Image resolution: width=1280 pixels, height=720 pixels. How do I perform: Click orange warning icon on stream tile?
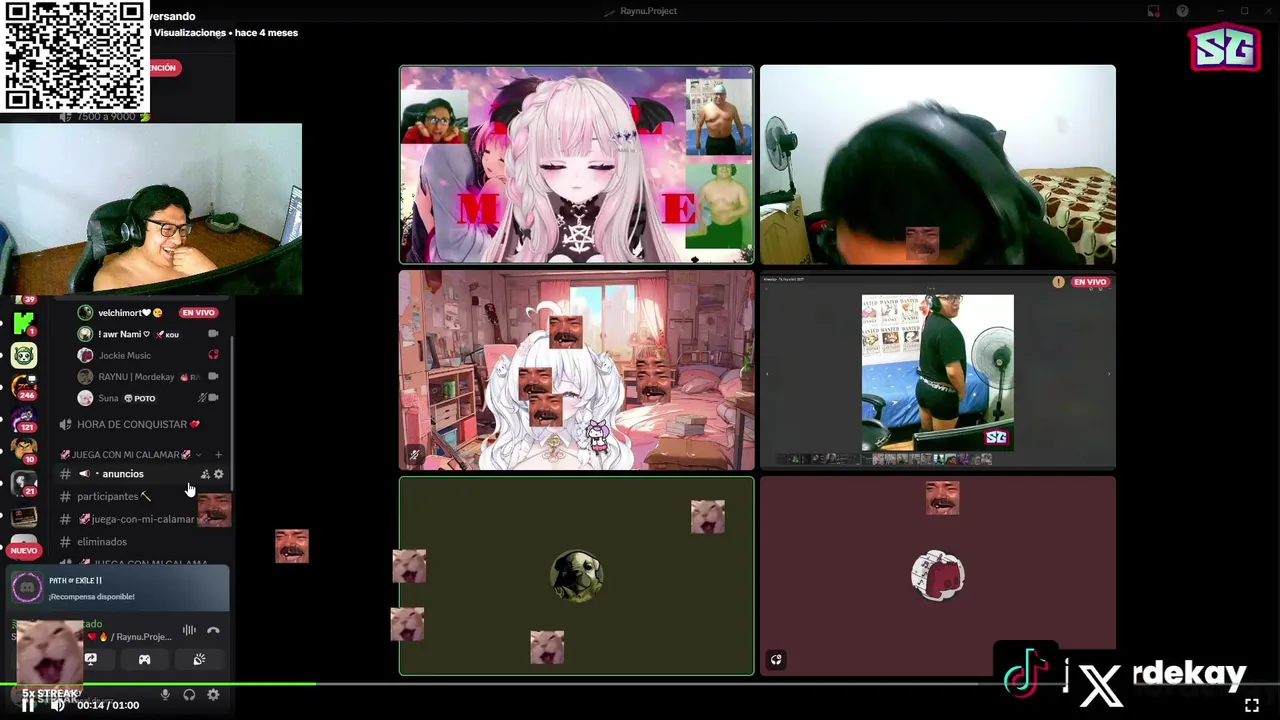click(x=1058, y=282)
